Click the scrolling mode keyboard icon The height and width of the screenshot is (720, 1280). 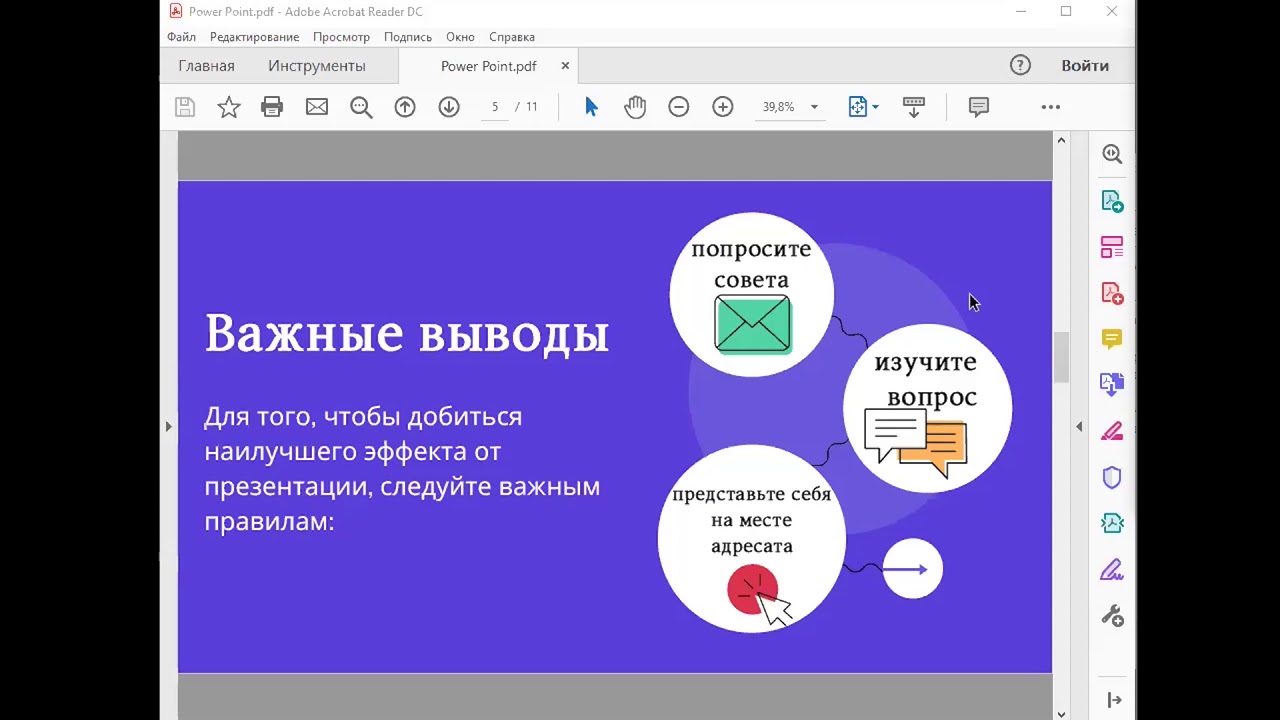click(x=914, y=107)
